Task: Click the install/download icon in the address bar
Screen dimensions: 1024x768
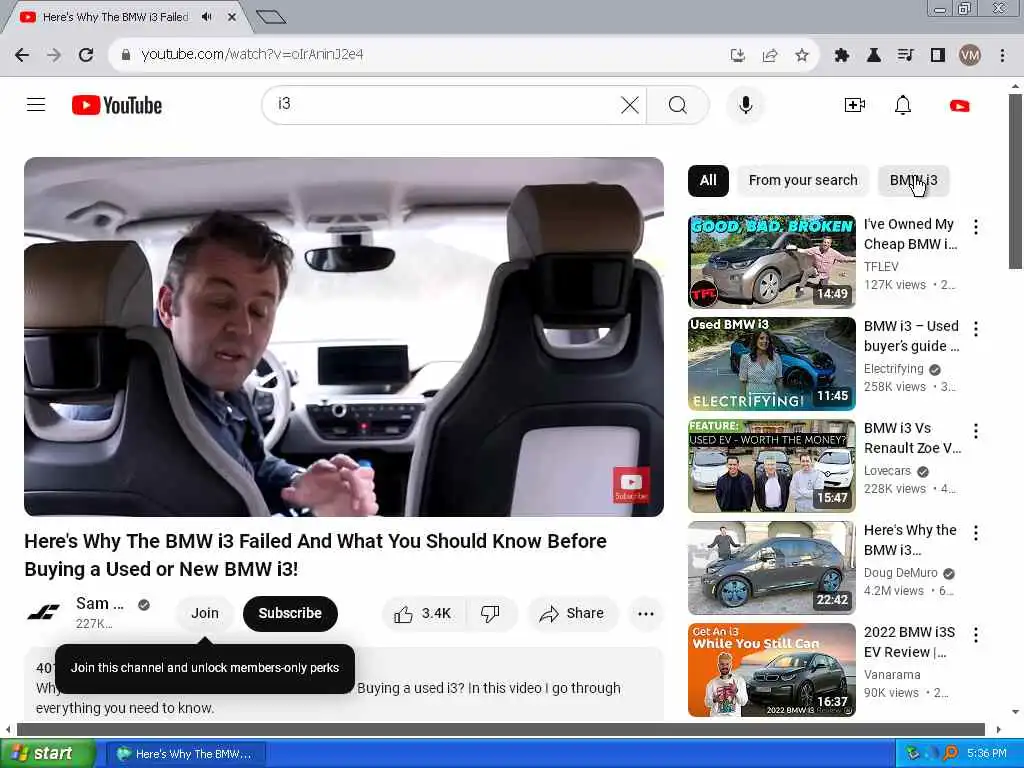Action: pyautogui.click(x=737, y=55)
